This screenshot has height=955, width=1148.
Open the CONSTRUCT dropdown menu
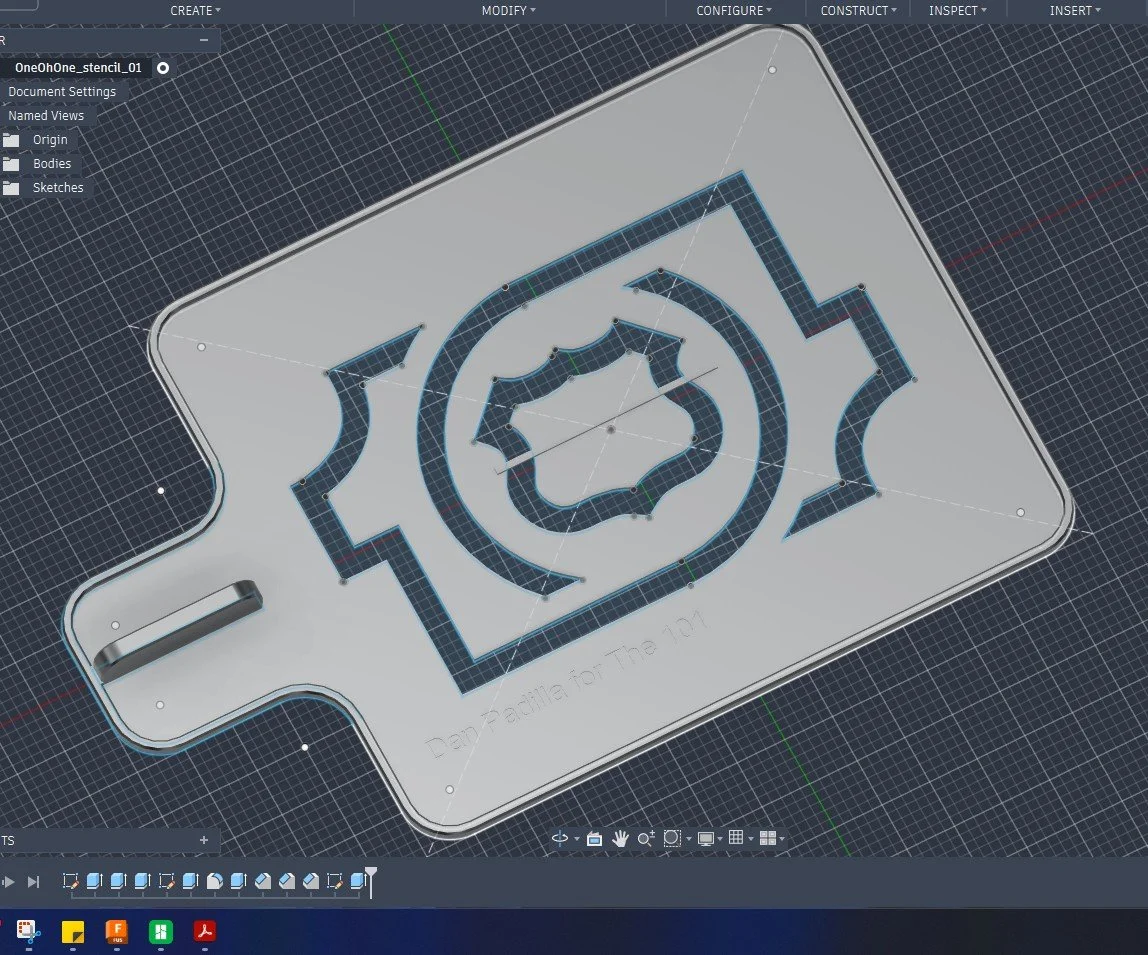859,10
